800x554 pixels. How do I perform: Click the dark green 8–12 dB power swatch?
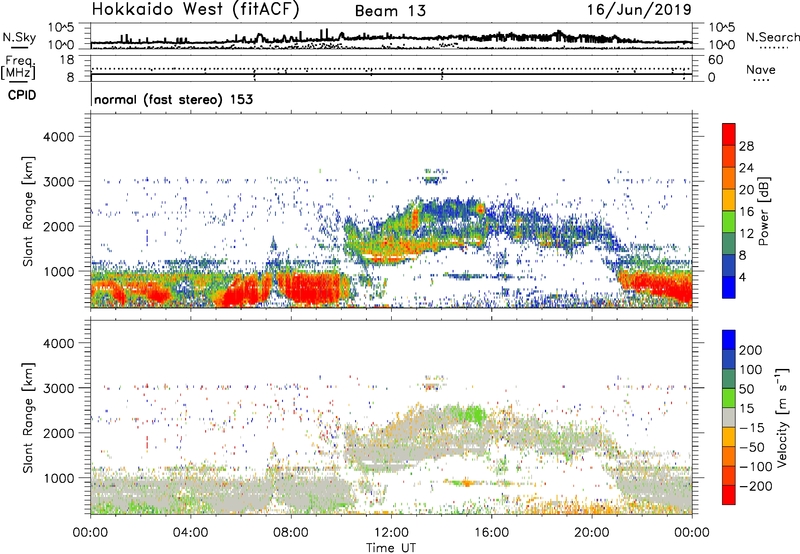729,244
